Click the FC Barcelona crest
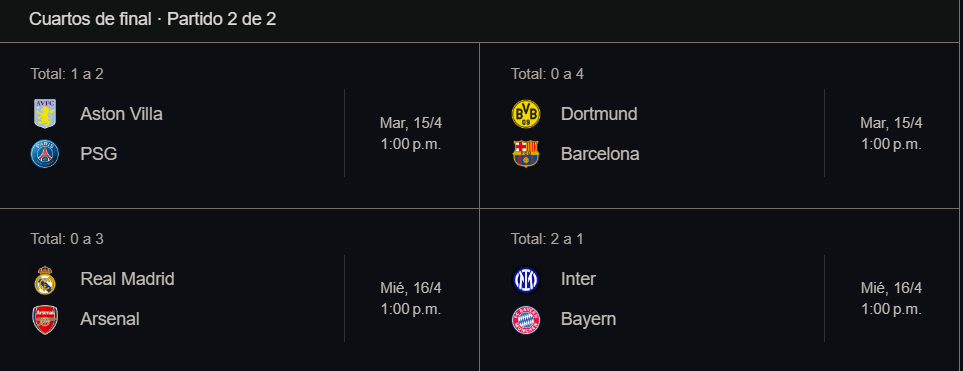963x371 pixels. pos(526,154)
